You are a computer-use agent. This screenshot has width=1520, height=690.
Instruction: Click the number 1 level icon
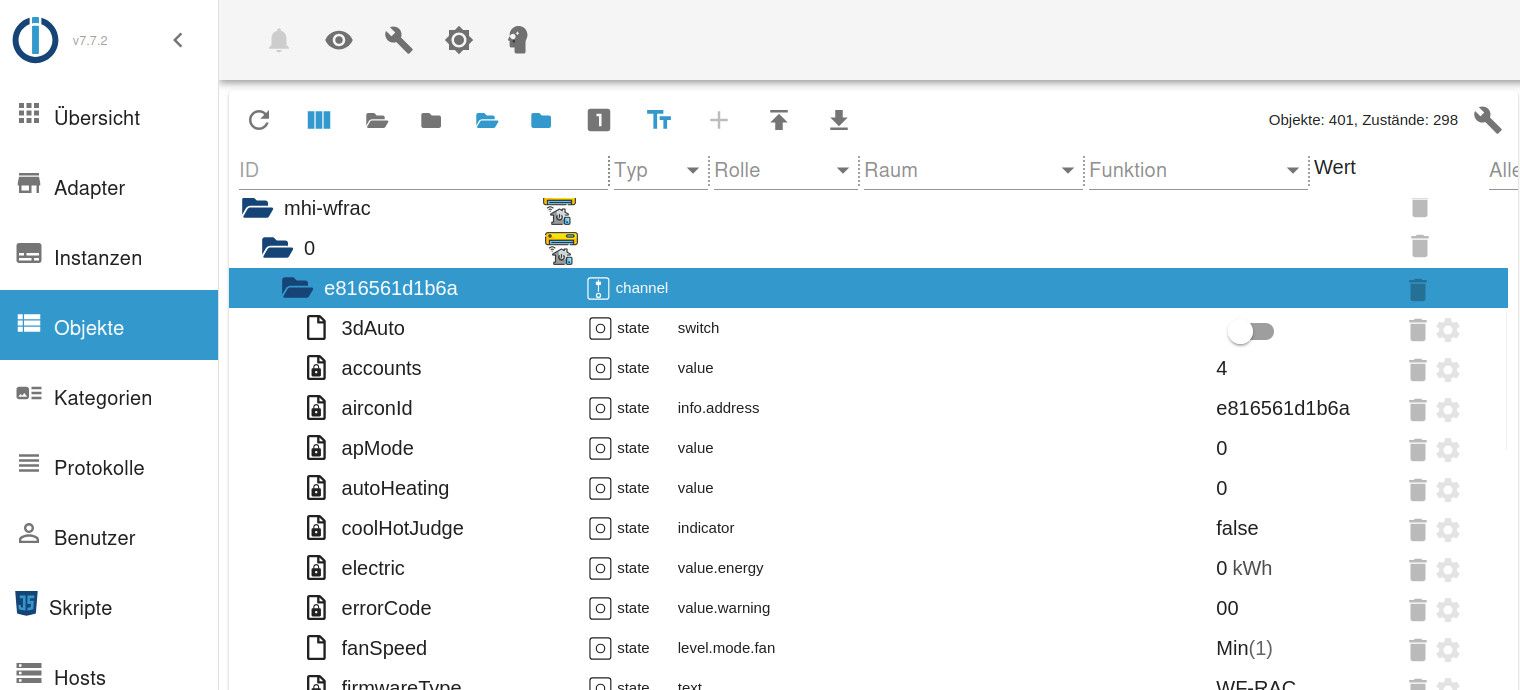(x=598, y=120)
